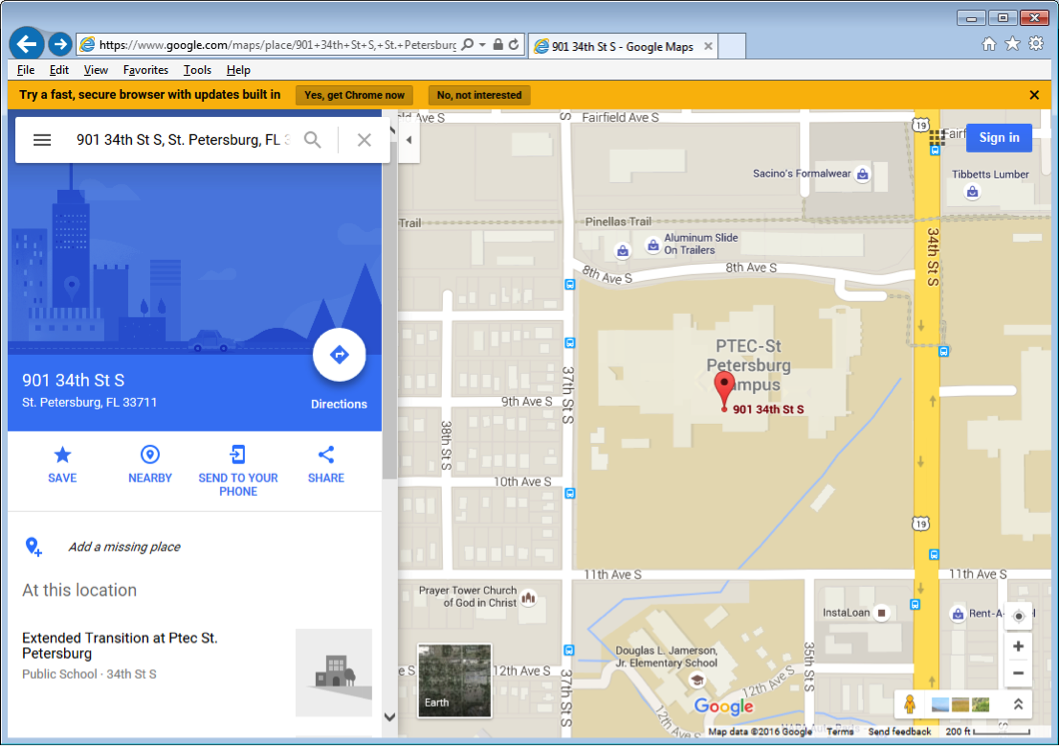This screenshot has height=746, width=1060.
Task: Open the Google Maps hamburger menu
Action: (42, 140)
